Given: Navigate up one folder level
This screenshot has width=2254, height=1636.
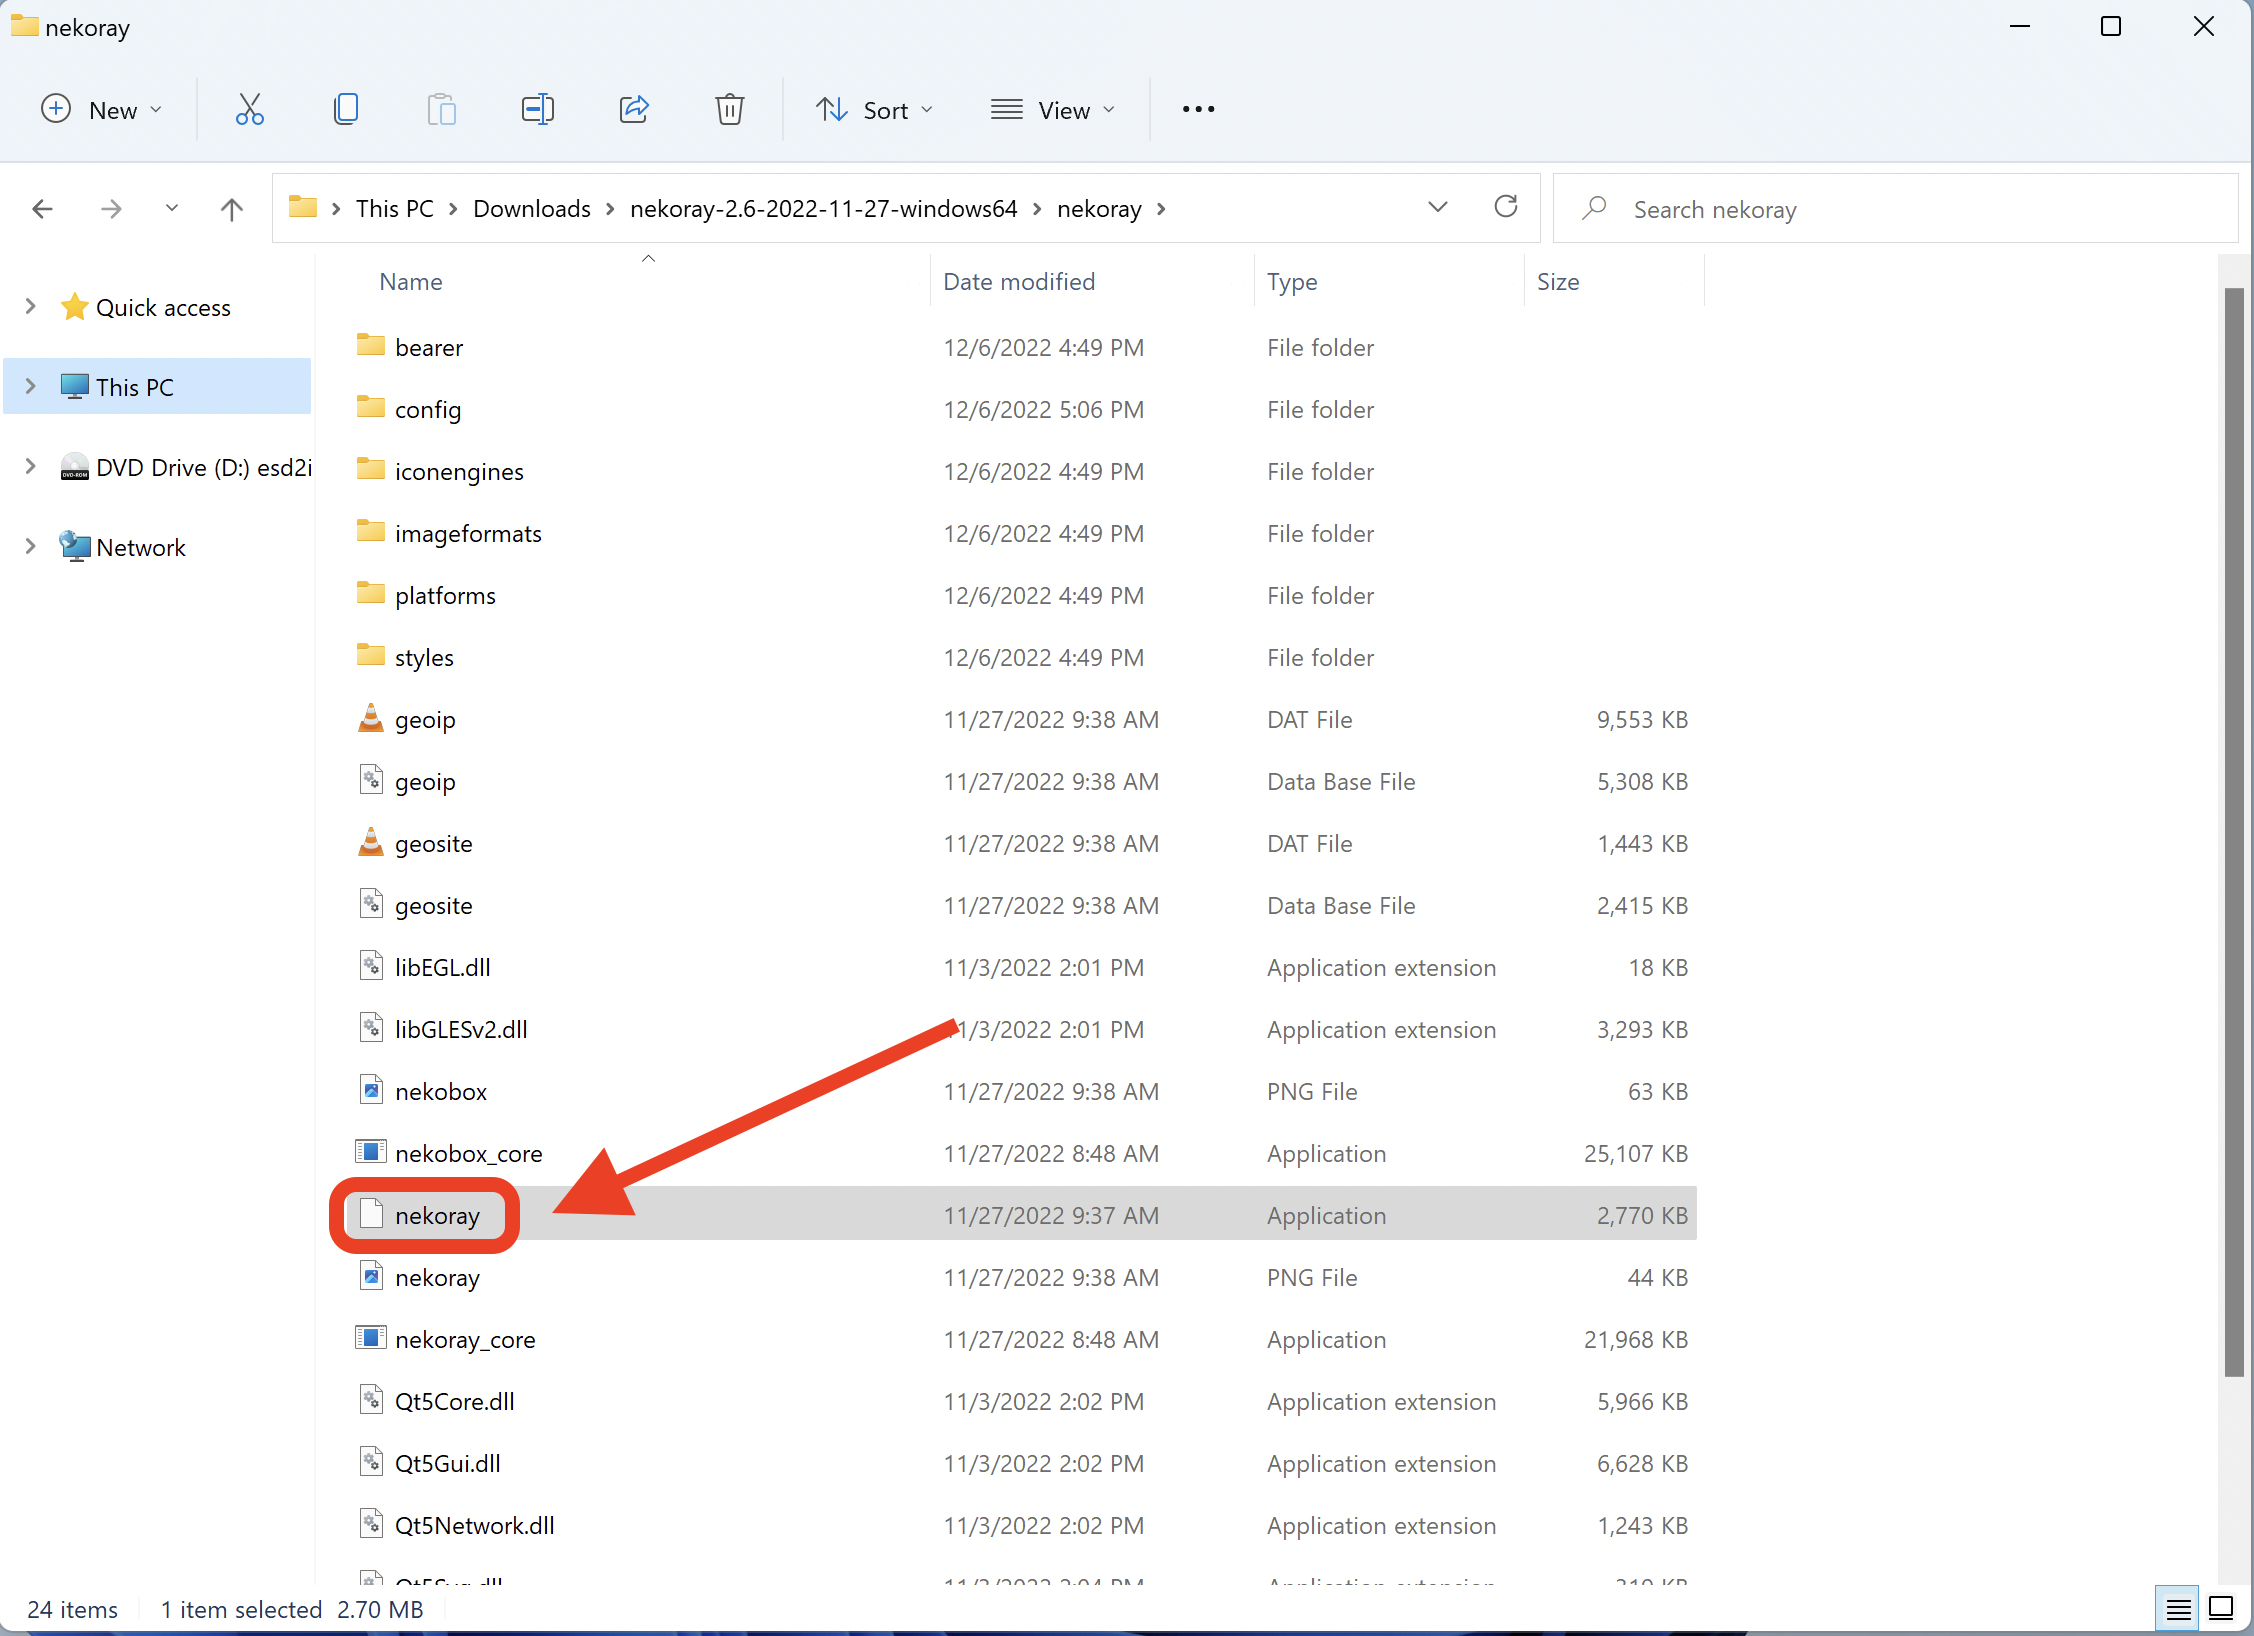Looking at the screenshot, I should click(x=231, y=209).
